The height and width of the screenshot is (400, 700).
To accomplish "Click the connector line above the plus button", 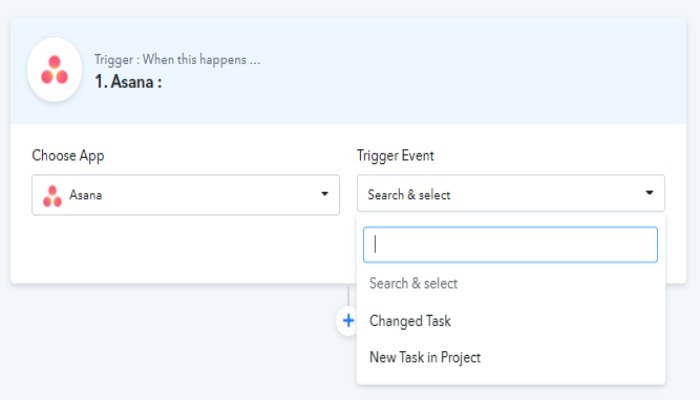I will coord(347,294).
